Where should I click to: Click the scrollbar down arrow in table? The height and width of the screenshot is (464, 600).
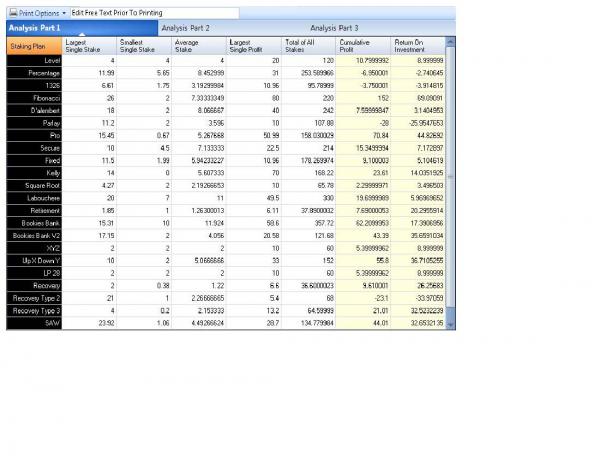coord(450,327)
